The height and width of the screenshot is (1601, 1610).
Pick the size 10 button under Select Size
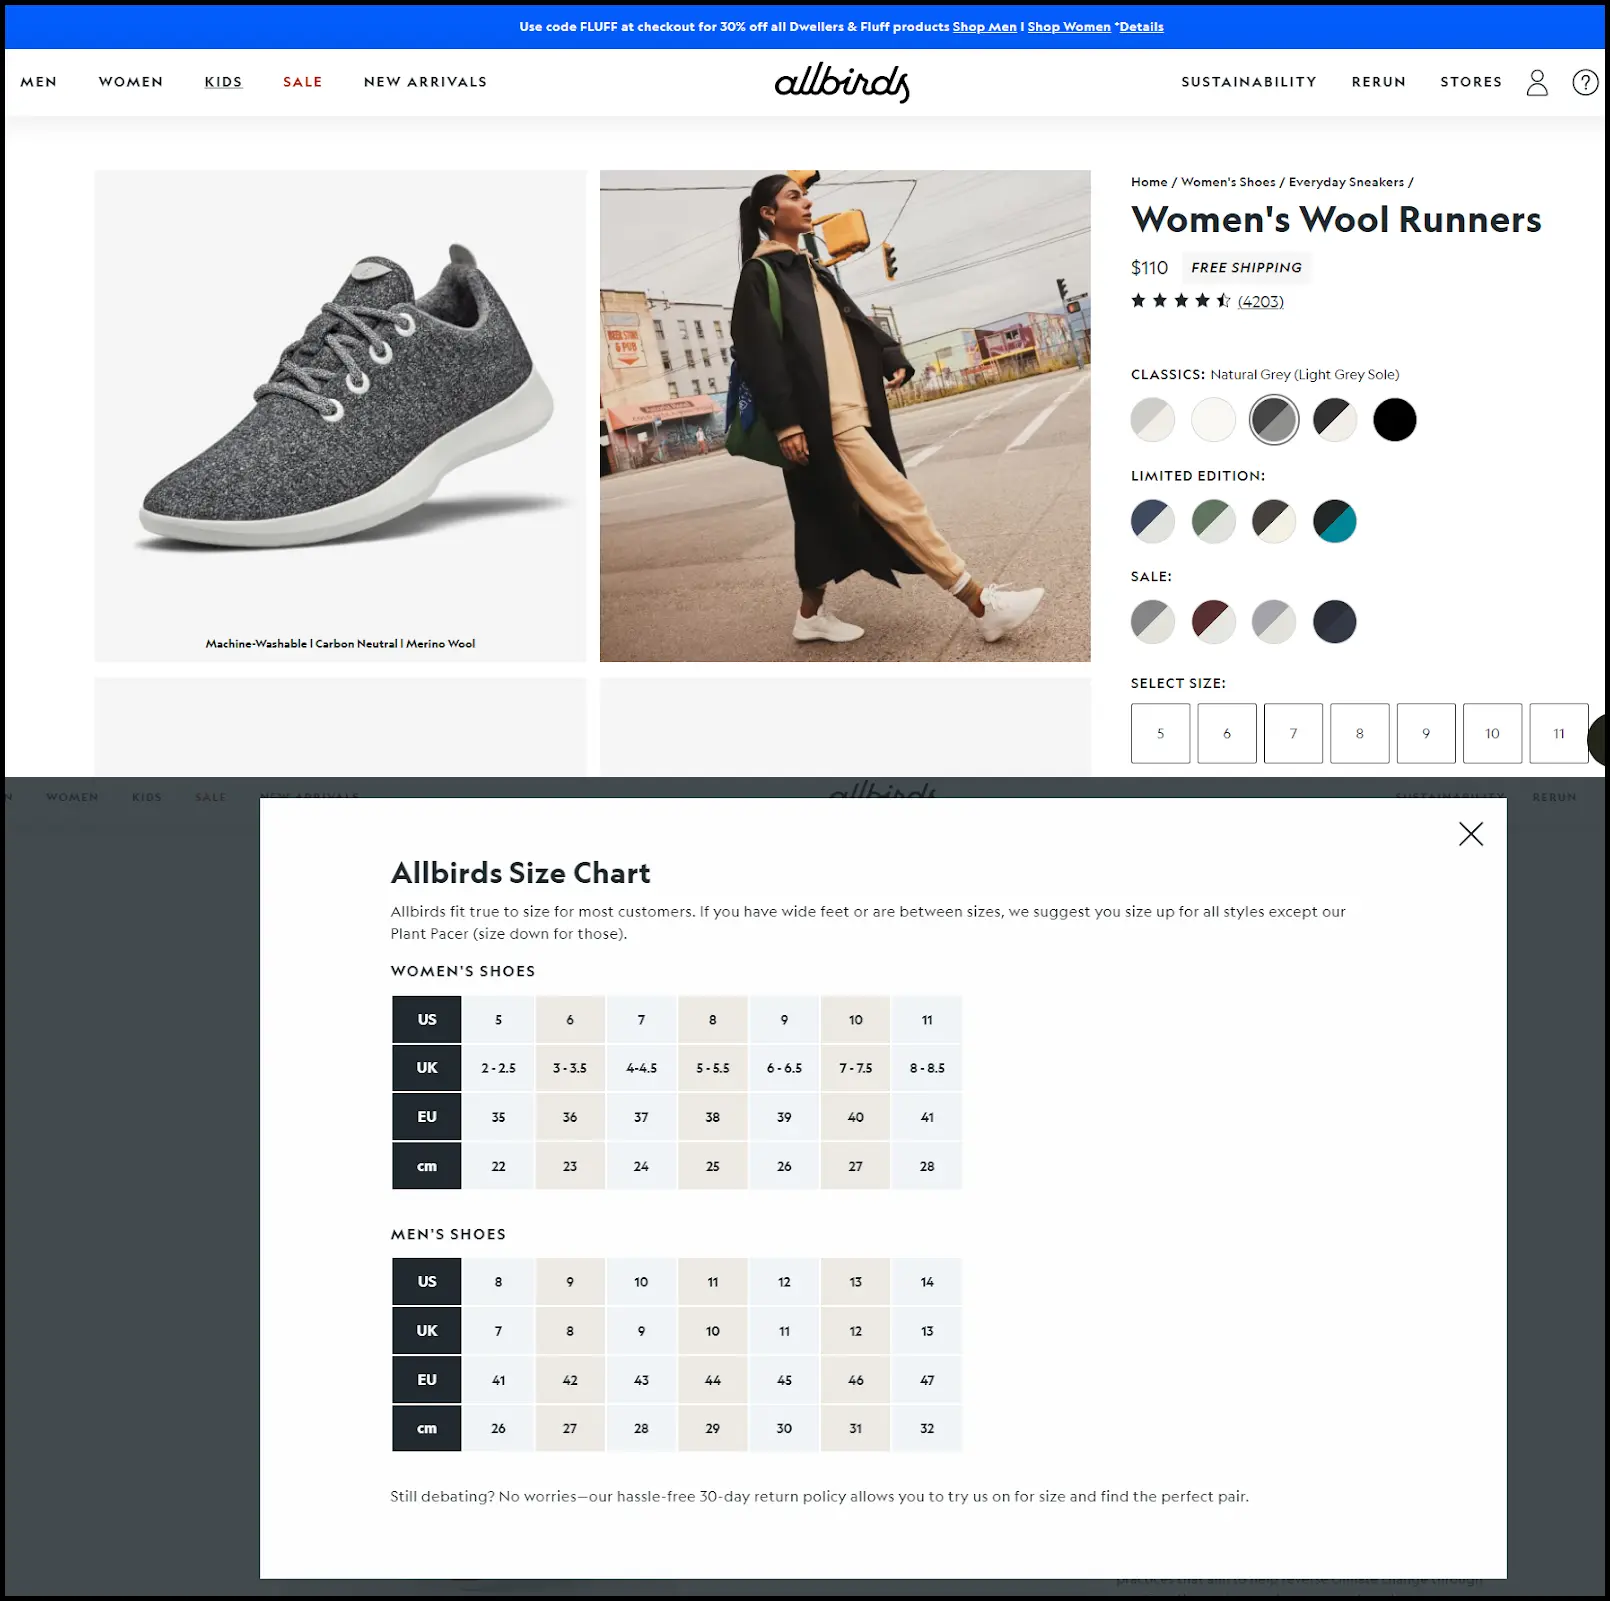[1492, 733]
